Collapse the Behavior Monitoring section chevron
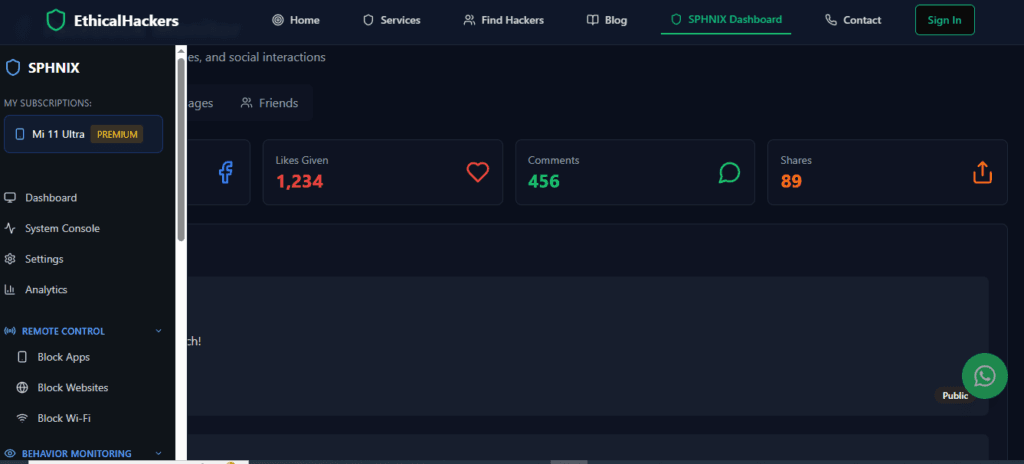 158,453
